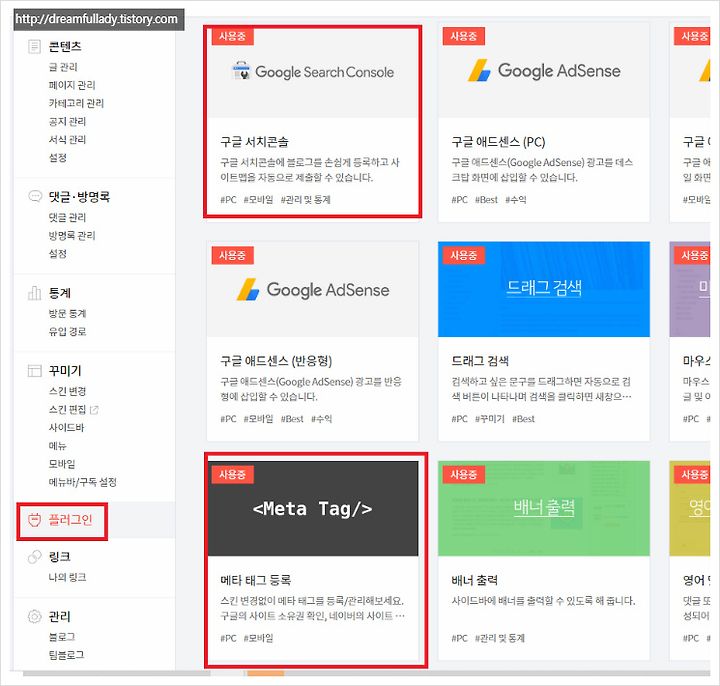
Task: Click 사용중 badge on 배너 출력 card
Action: (x=464, y=474)
